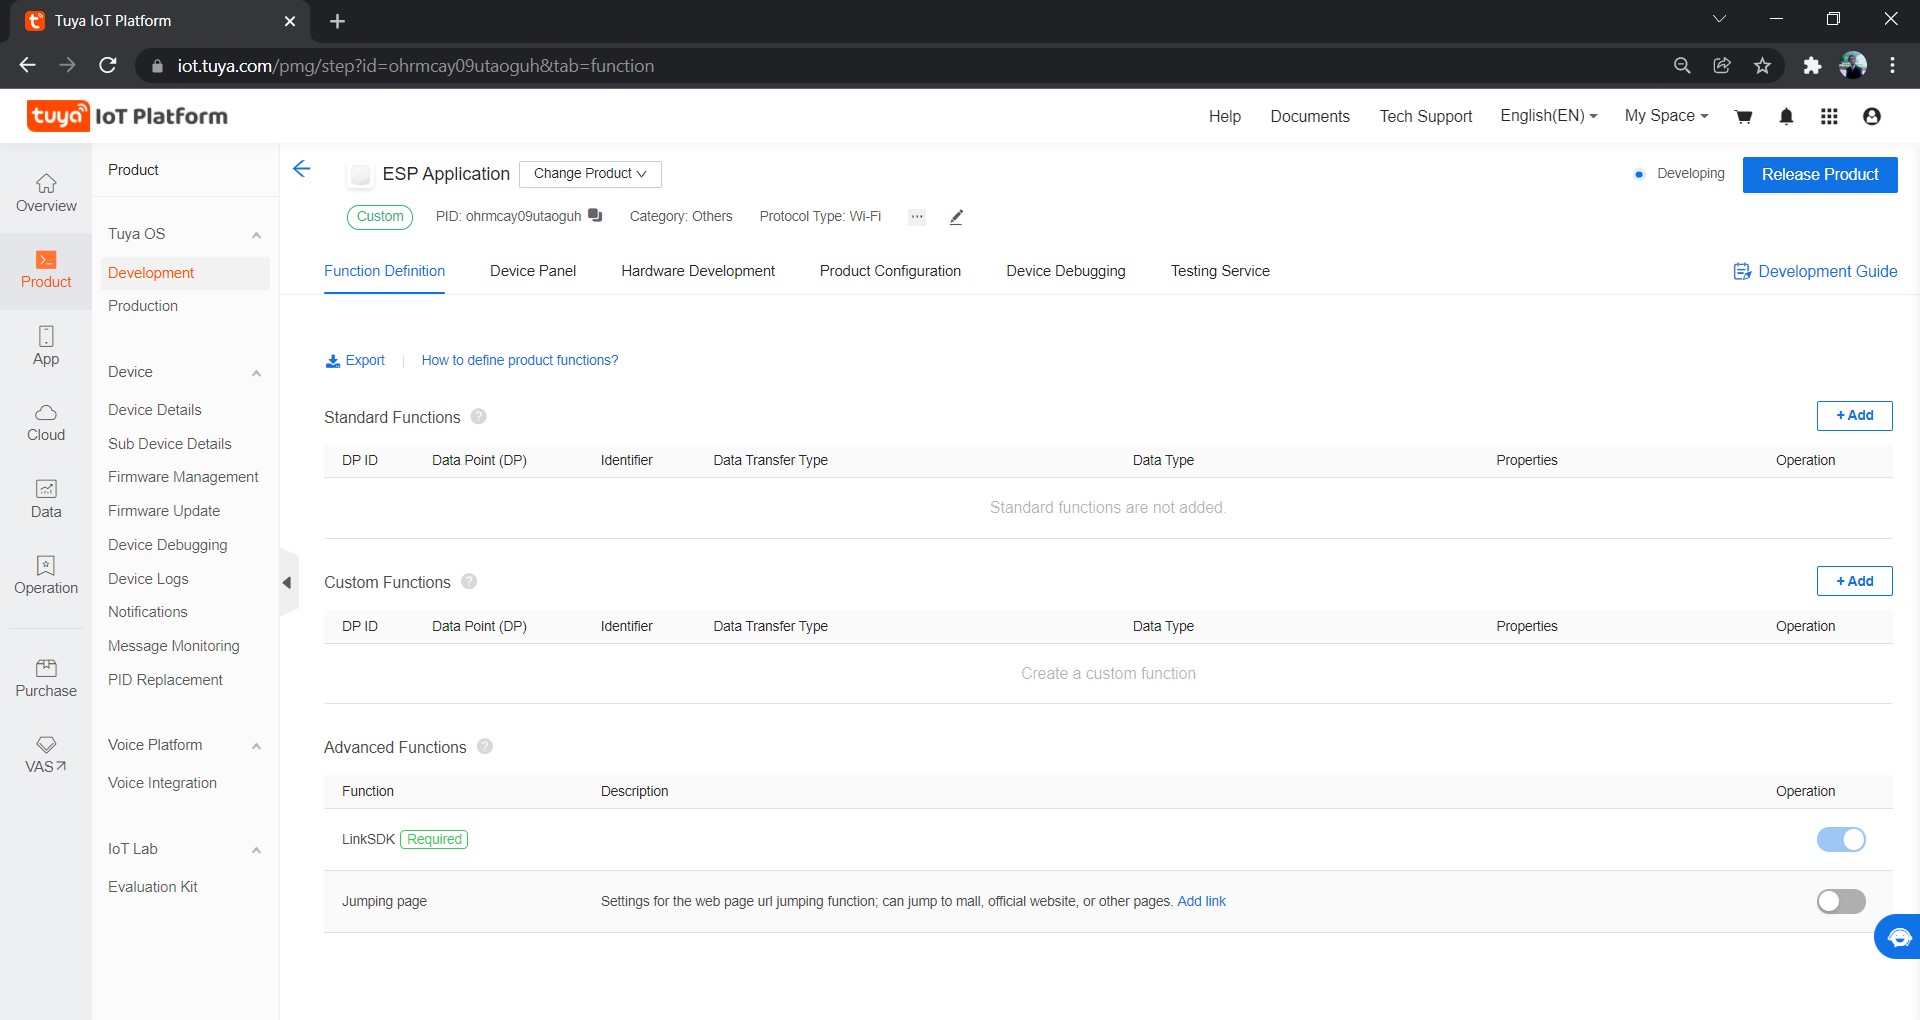Select the Function Definition tab
This screenshot has height=1020, width=1920.
pyautogui.click(x=384, y=271)
